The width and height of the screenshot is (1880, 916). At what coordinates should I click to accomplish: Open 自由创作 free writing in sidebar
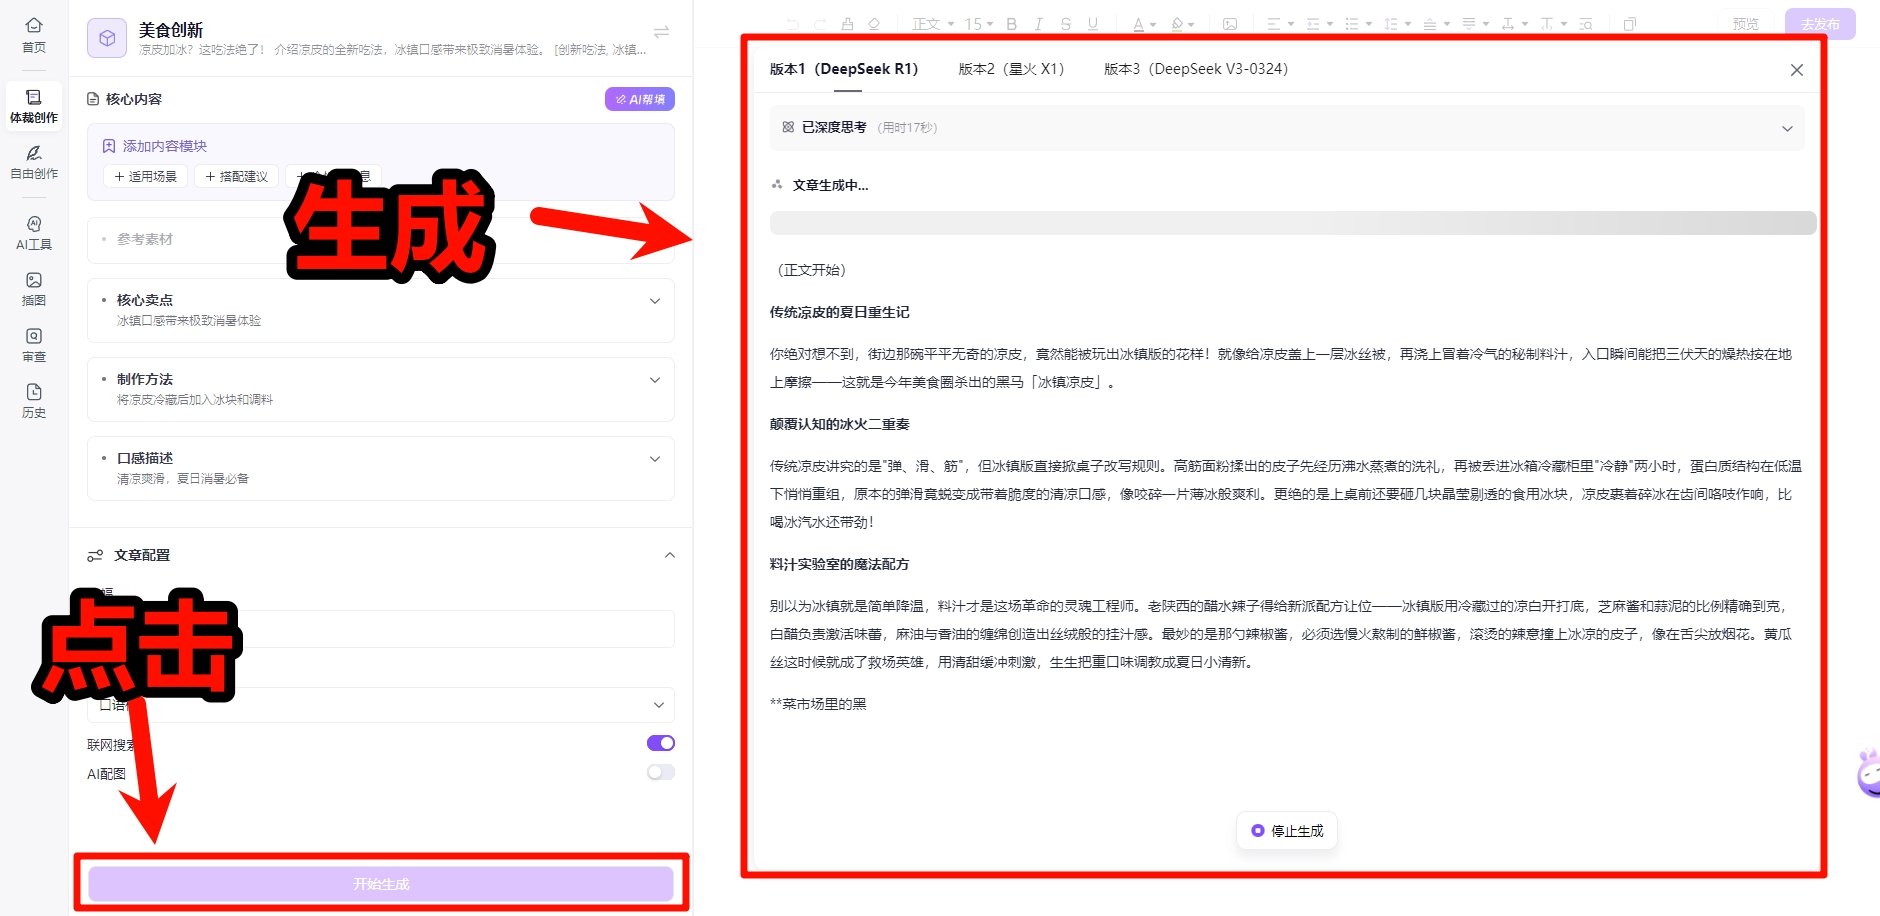tap(34, 161)
